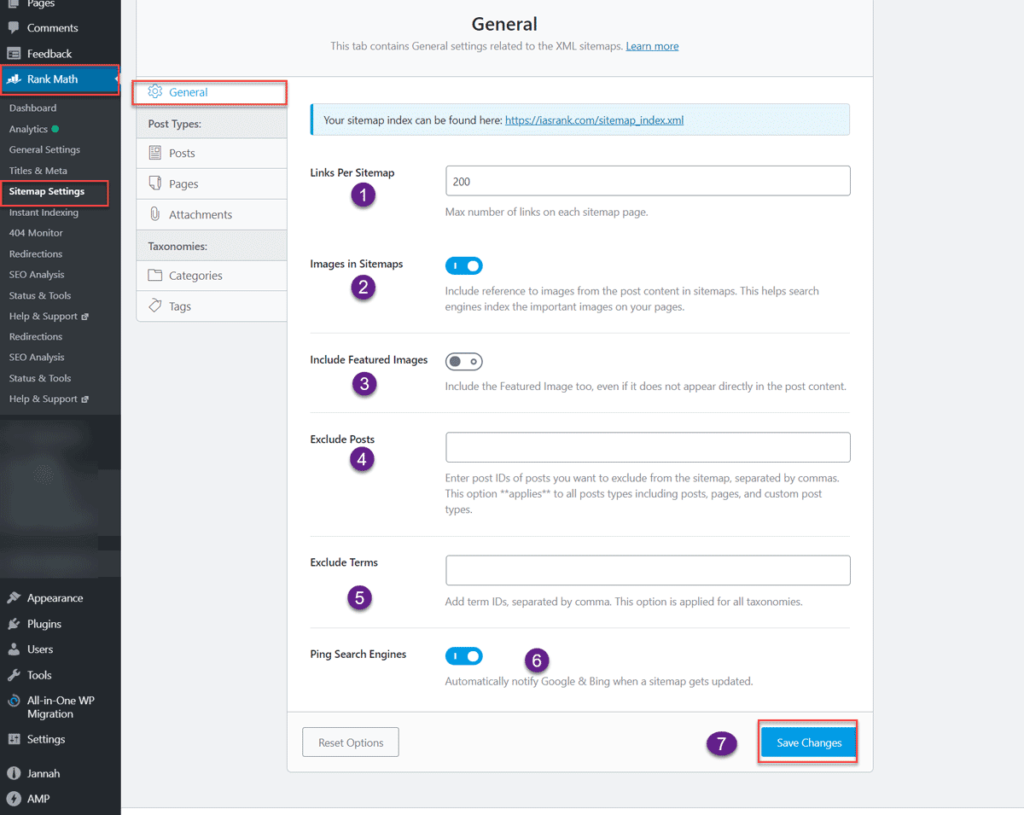
Task: Open the first SEO Analysis submenu item
Action: 37,274
